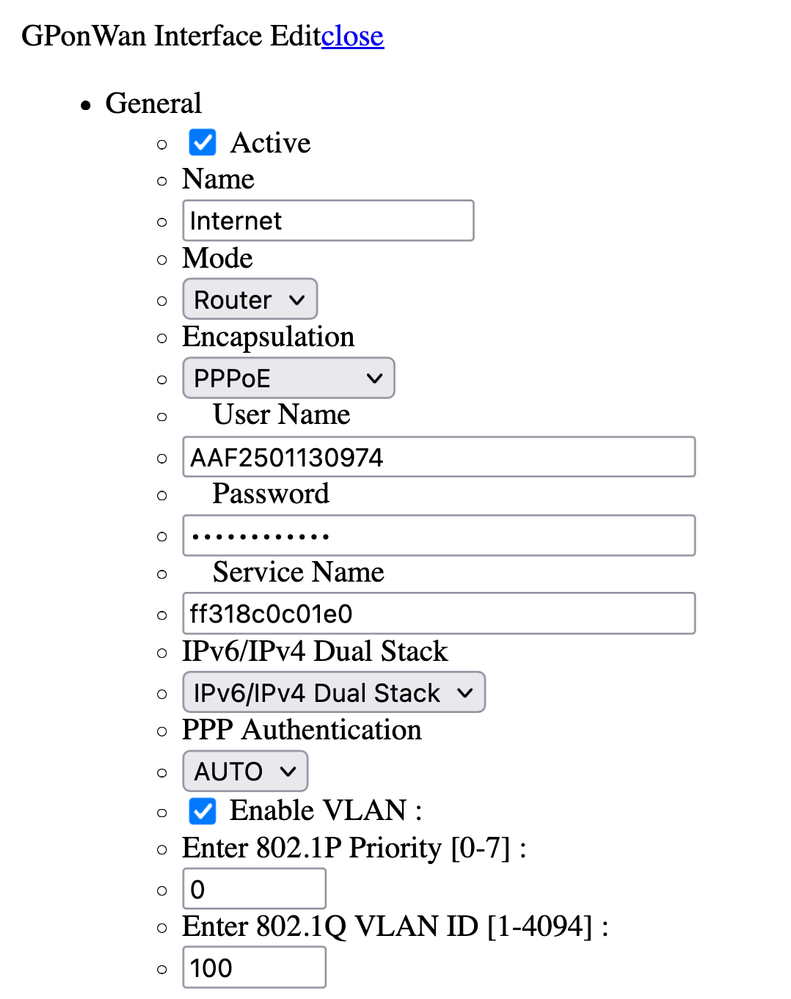791x999 pixels.
Task: Click the GPonWan Interface Edit title
Action: click(x=171, y=36)
